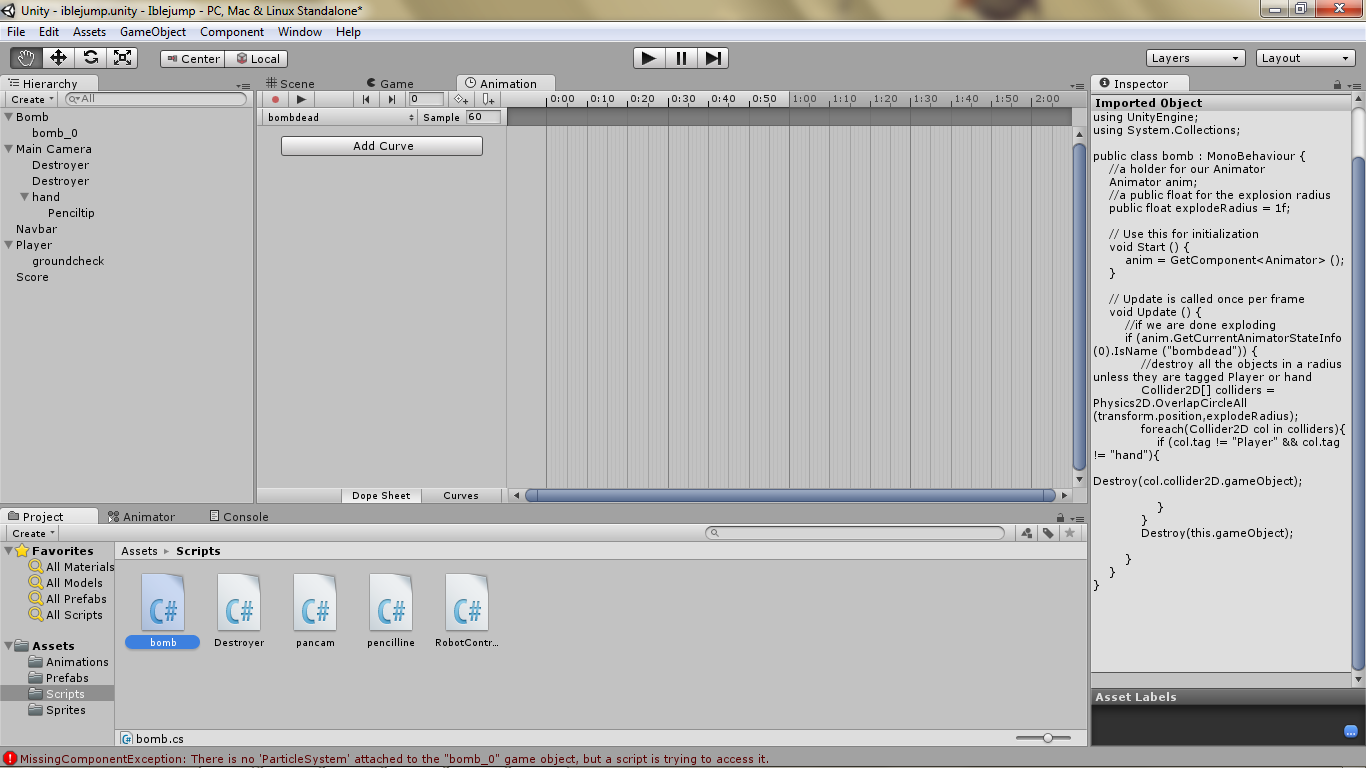
Task: Start Play mode in Unity
Action: tap(649, 58)
